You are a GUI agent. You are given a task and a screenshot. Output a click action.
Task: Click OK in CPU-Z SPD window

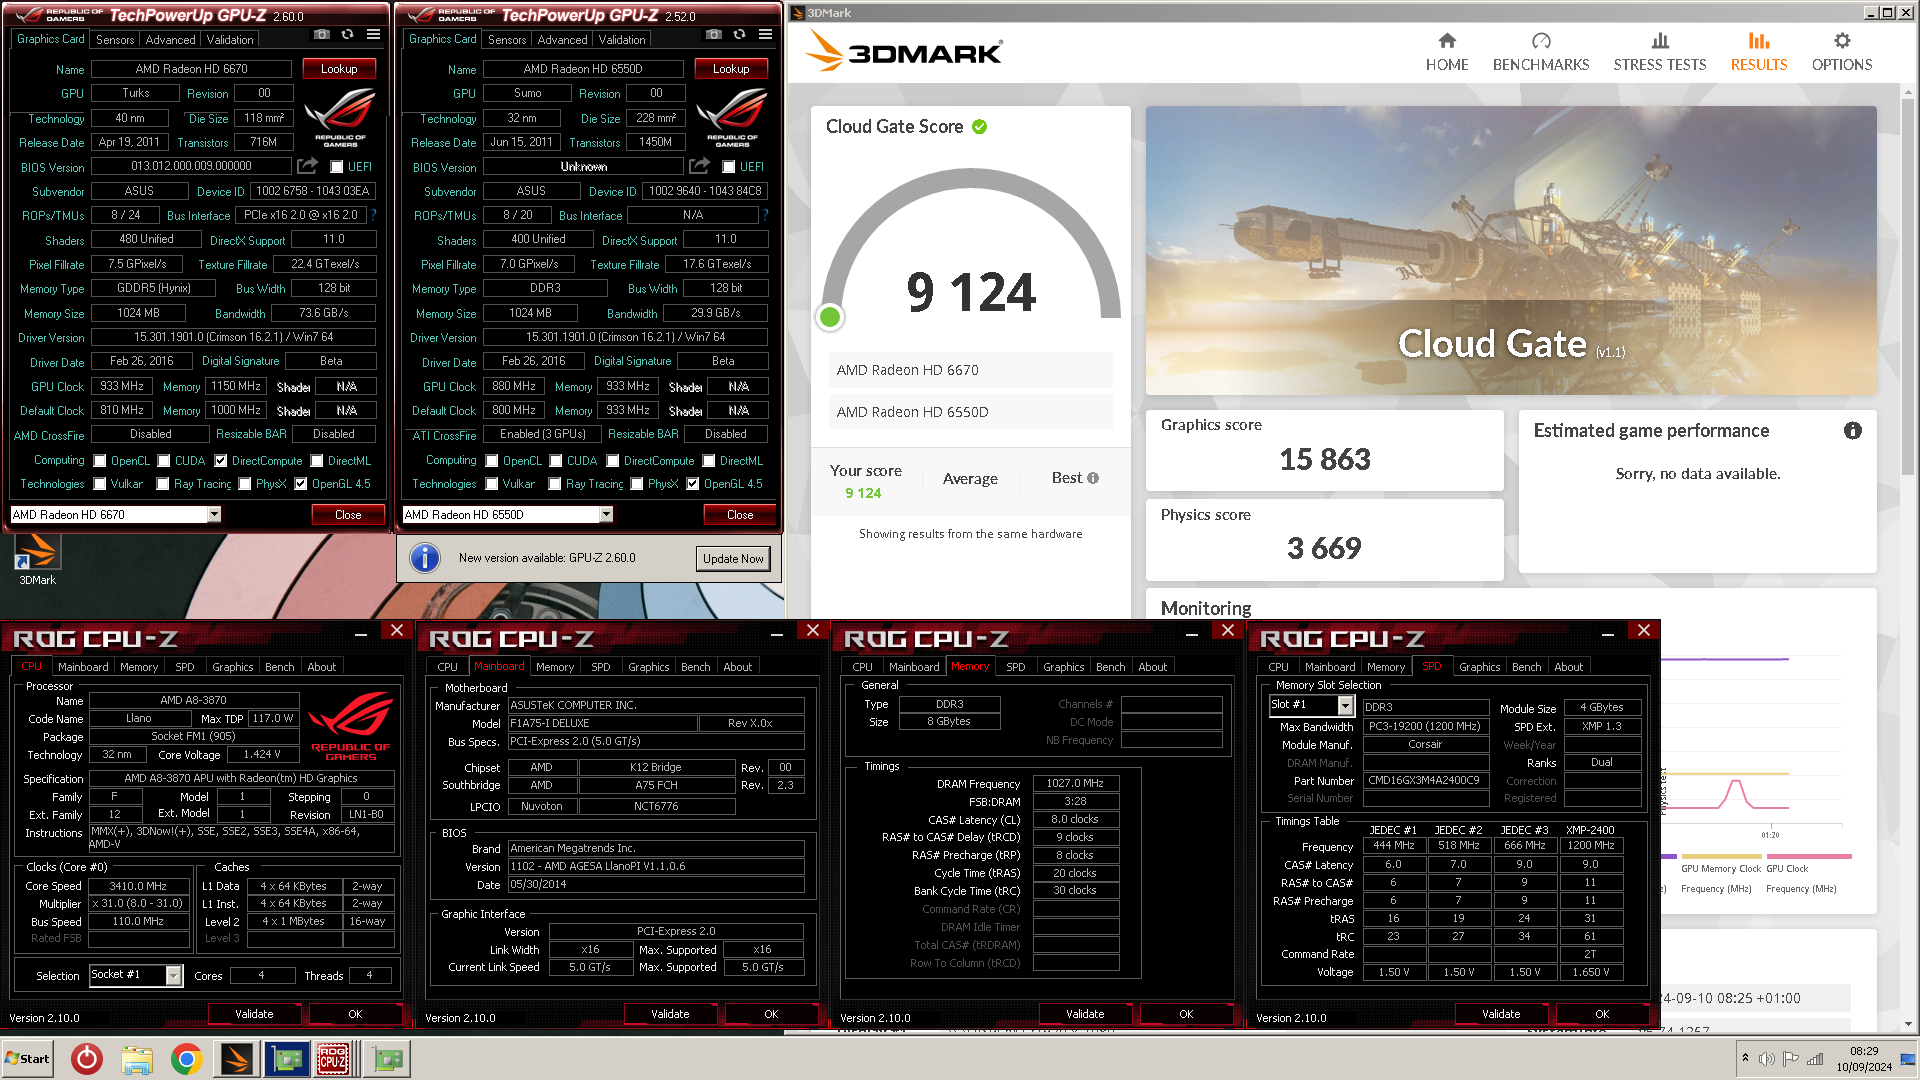[1602, 1014]
